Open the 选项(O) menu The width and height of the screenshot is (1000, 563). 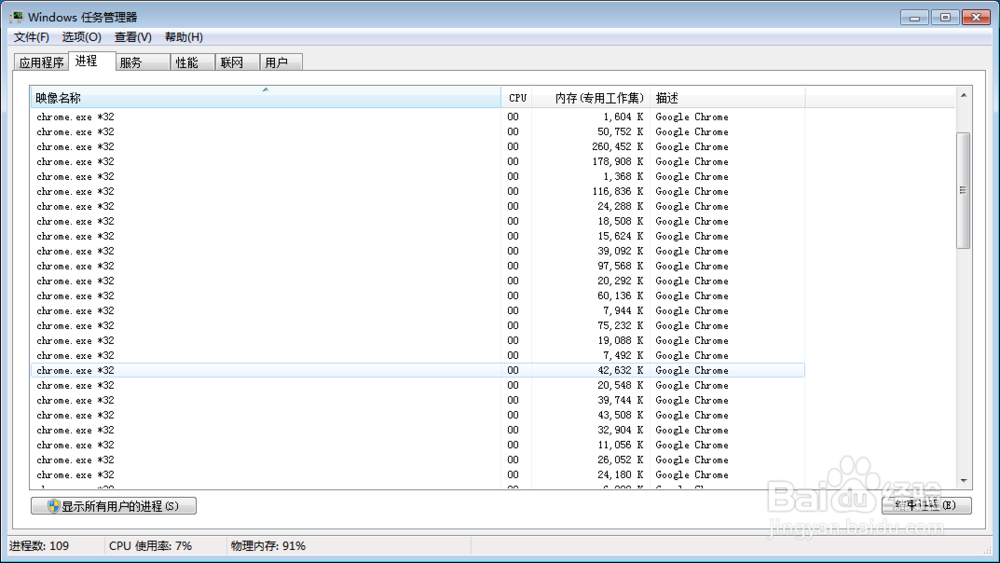[x=82, y=37]
